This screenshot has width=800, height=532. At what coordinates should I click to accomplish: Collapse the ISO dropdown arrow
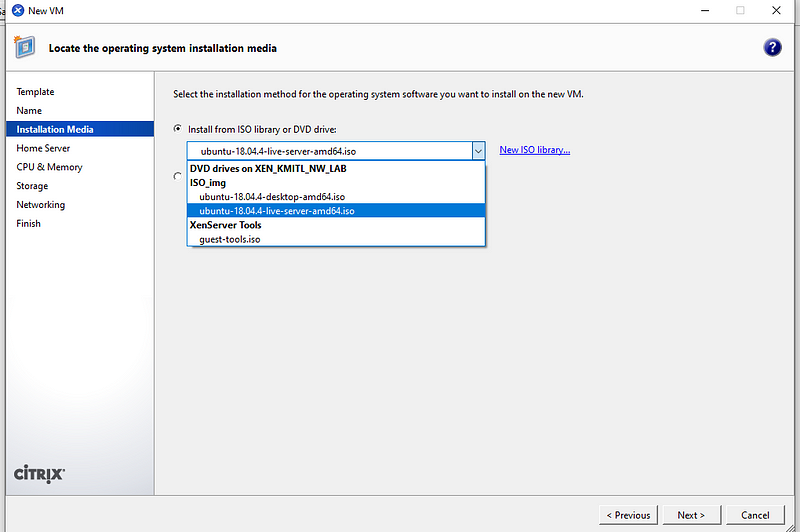coord(478,151)
